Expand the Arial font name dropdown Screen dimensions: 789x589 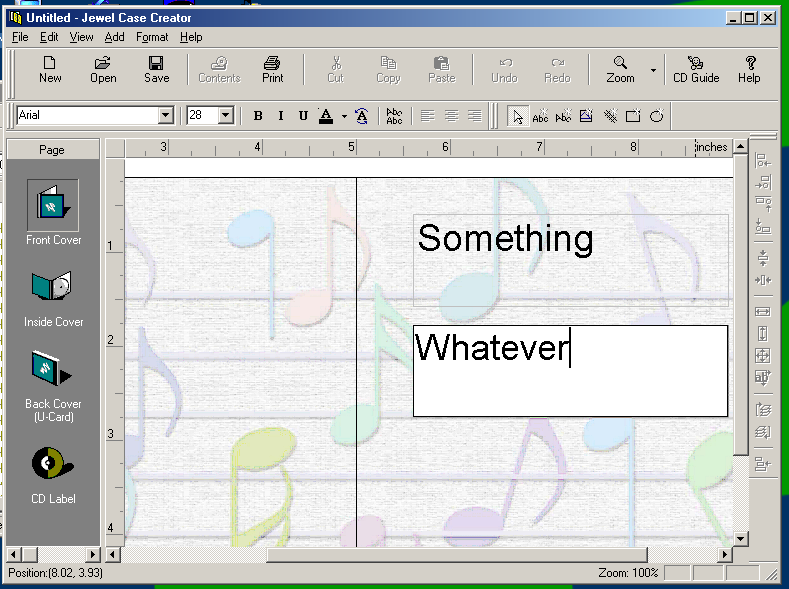pyautogui.click(x=166, y=116)
